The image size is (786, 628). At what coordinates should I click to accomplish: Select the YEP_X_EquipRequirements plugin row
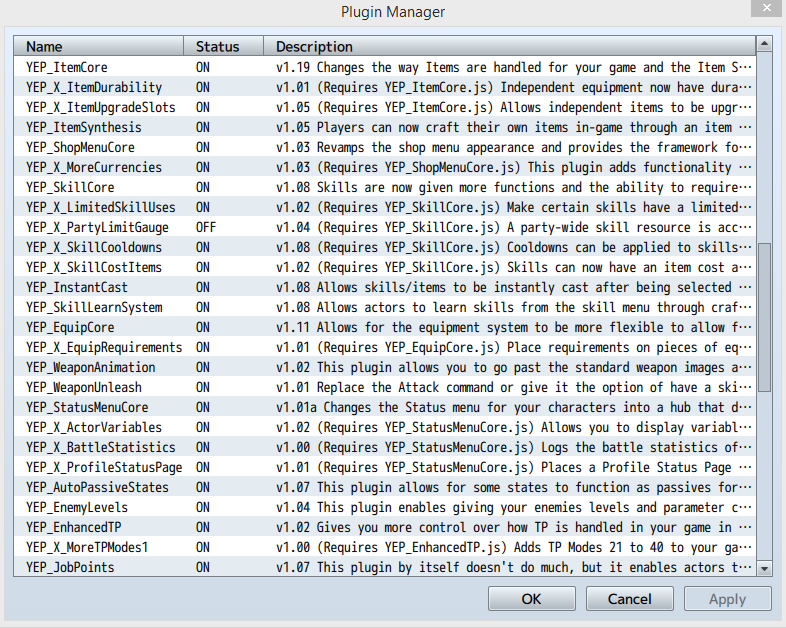(384, 347)
